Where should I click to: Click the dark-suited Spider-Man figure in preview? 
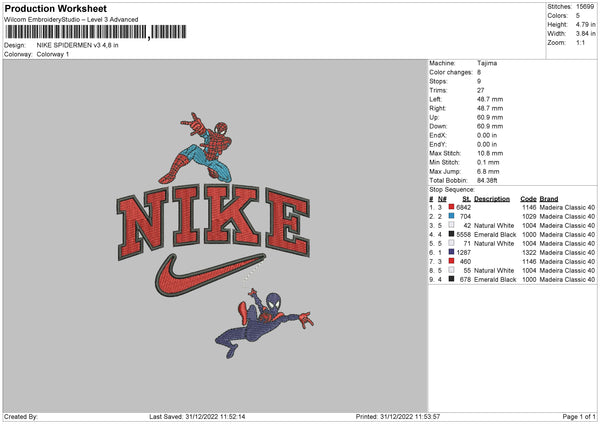point(264,323)
